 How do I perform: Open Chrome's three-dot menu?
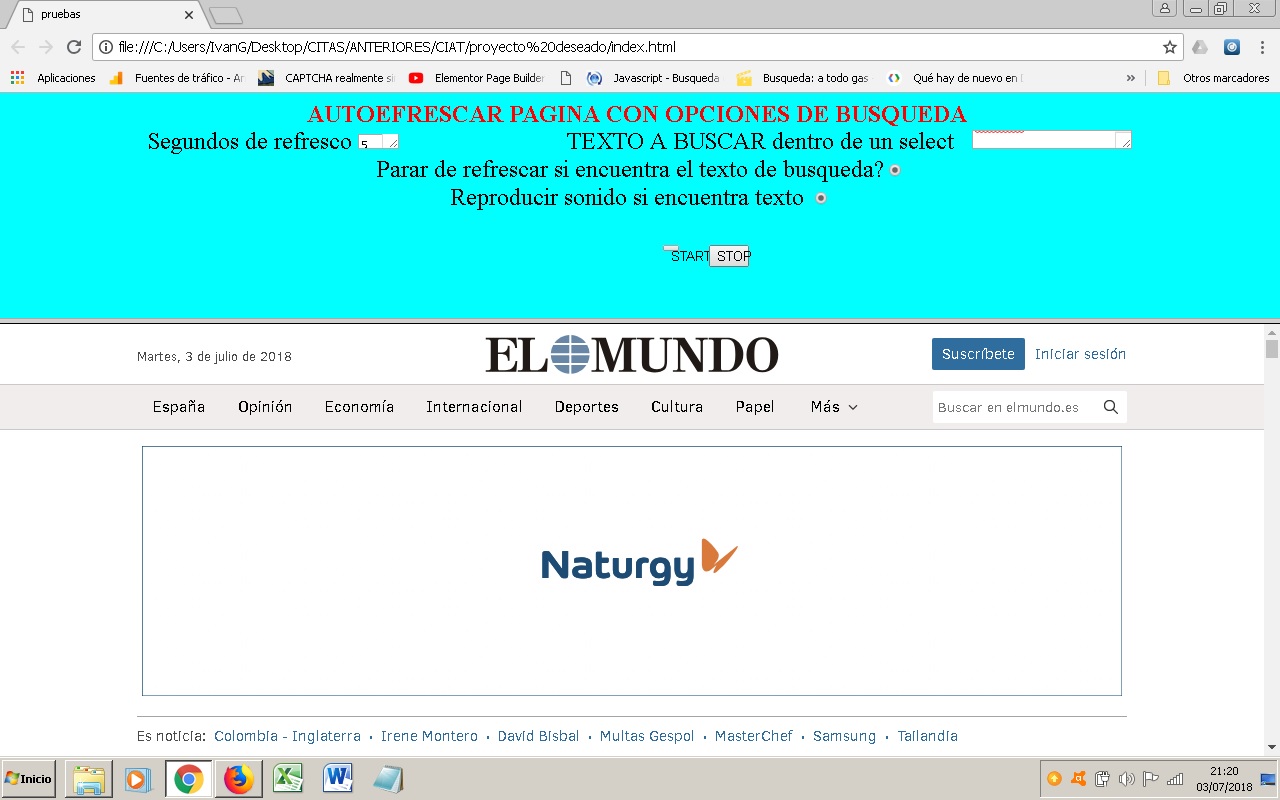pos(1262,47)
